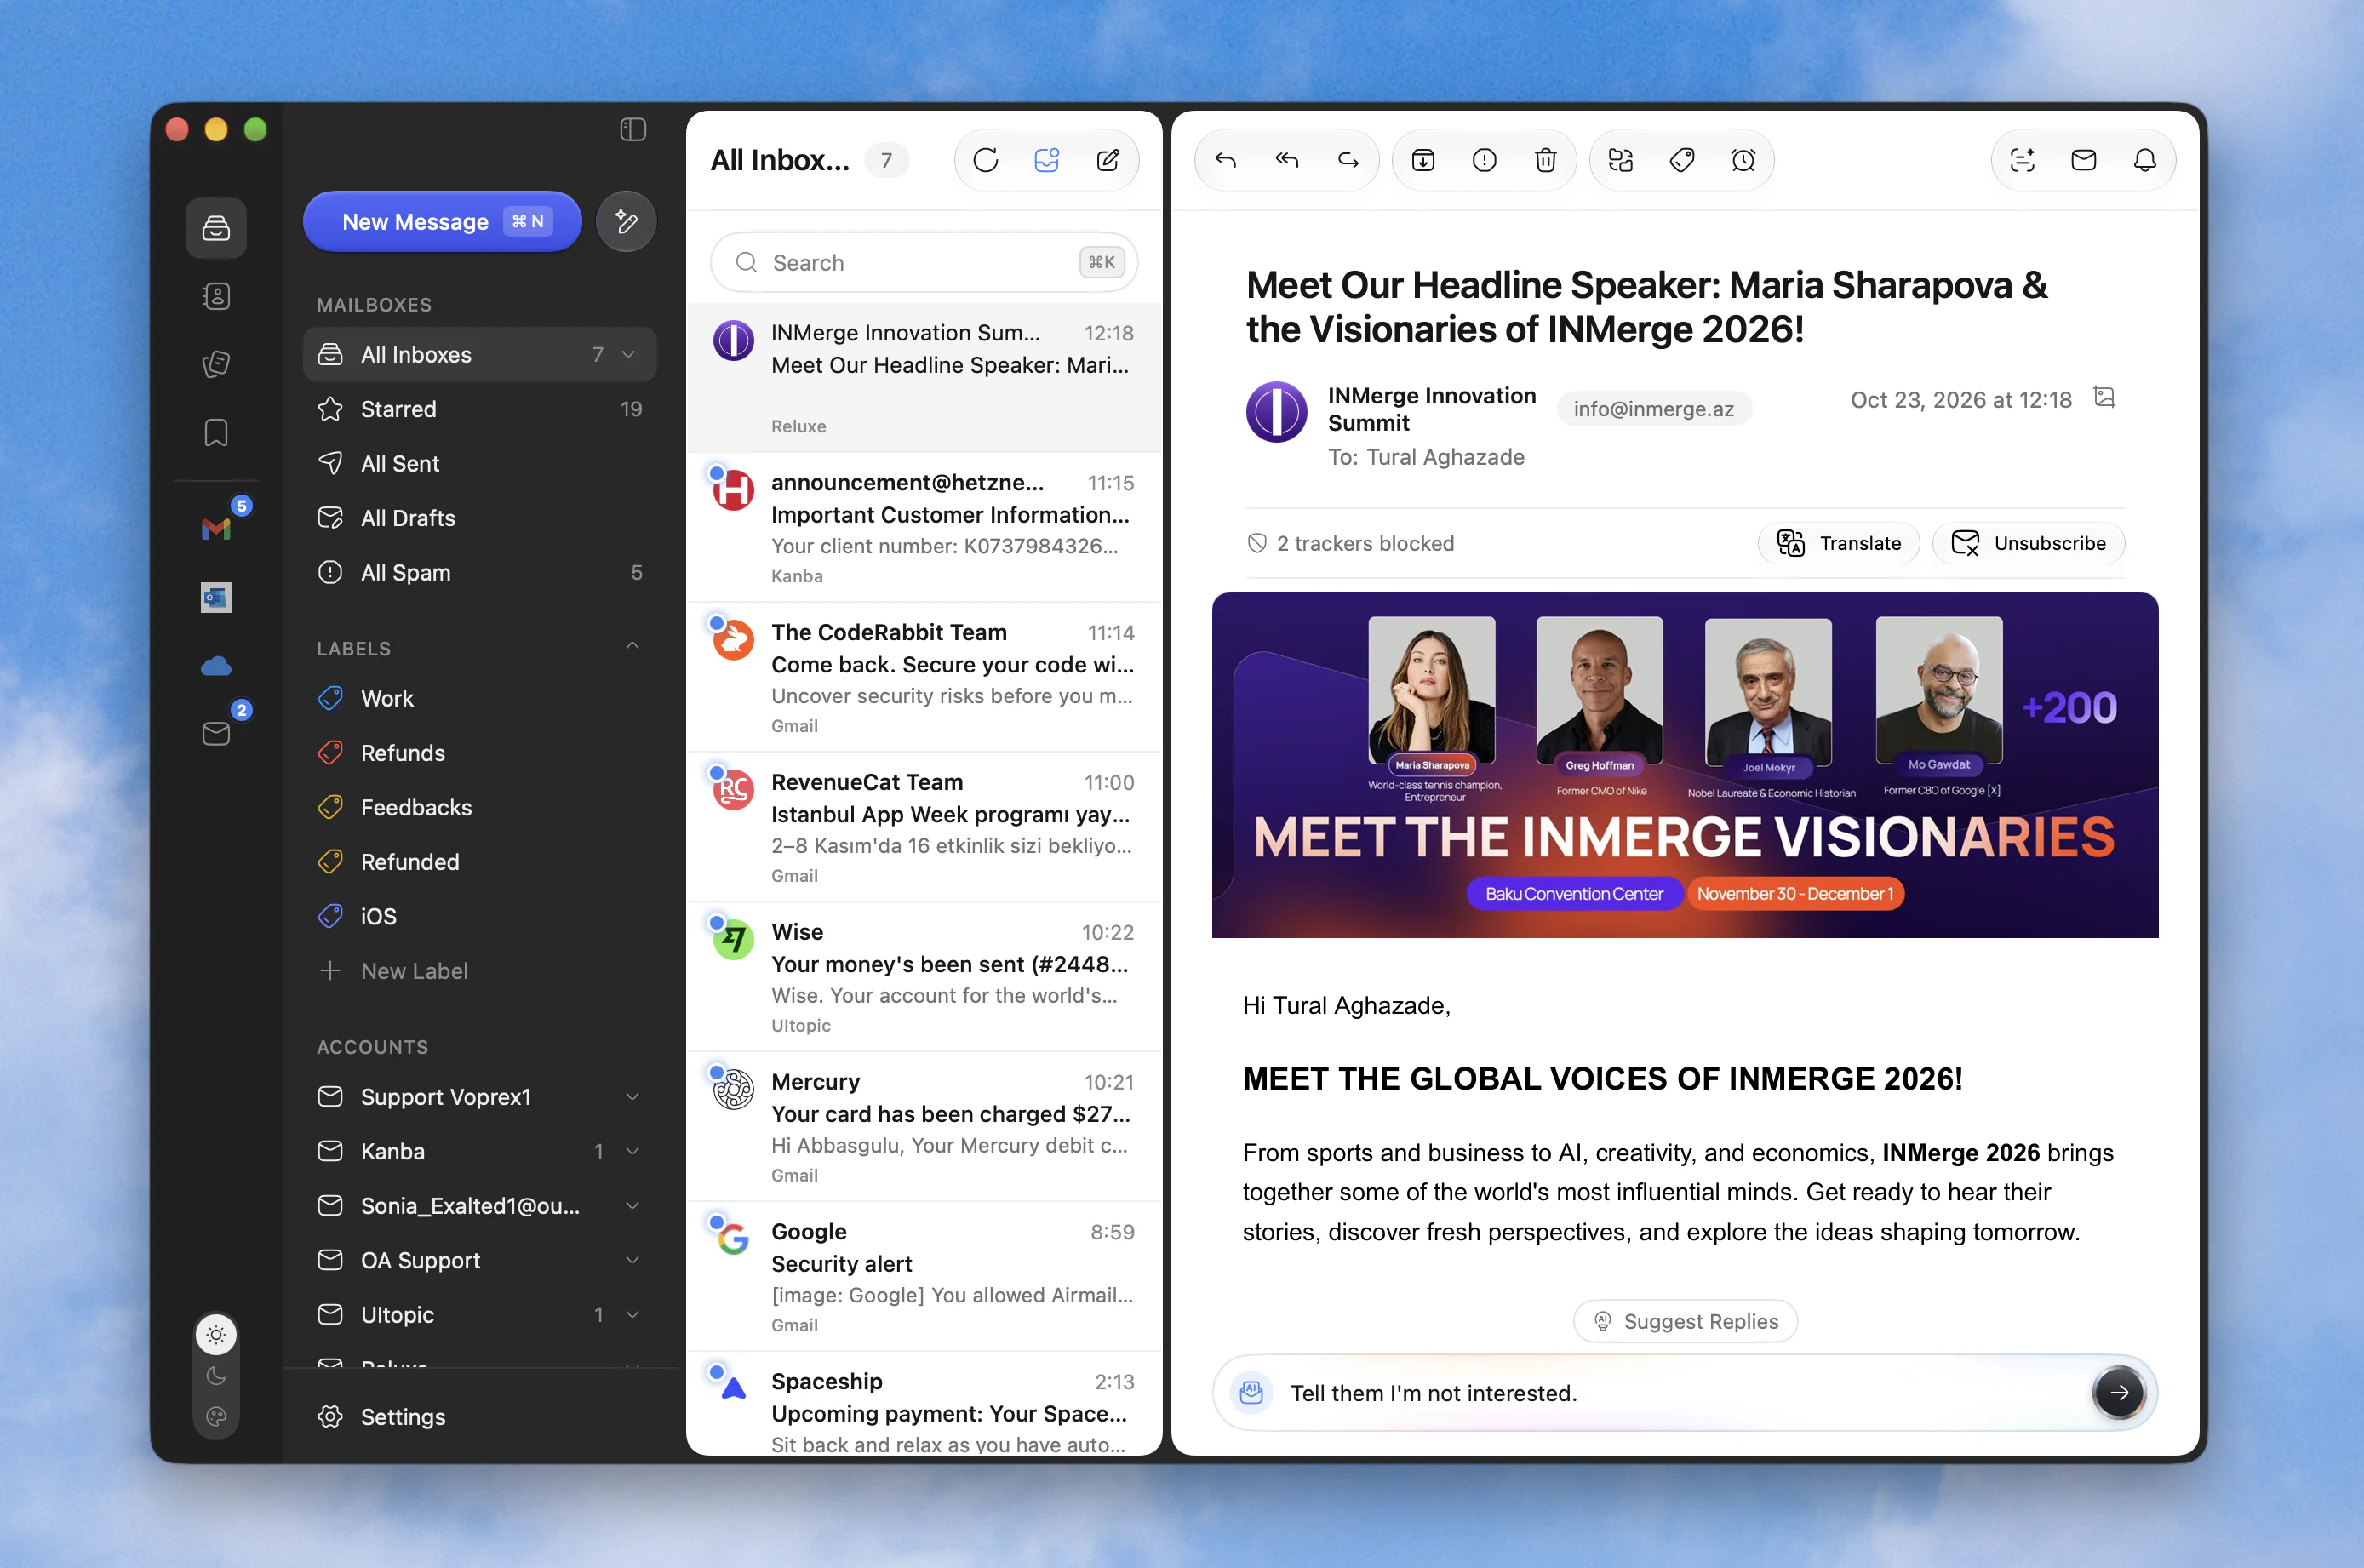Archive the open email
Screen dimensions: 2364x1568
coord(1423,160)
